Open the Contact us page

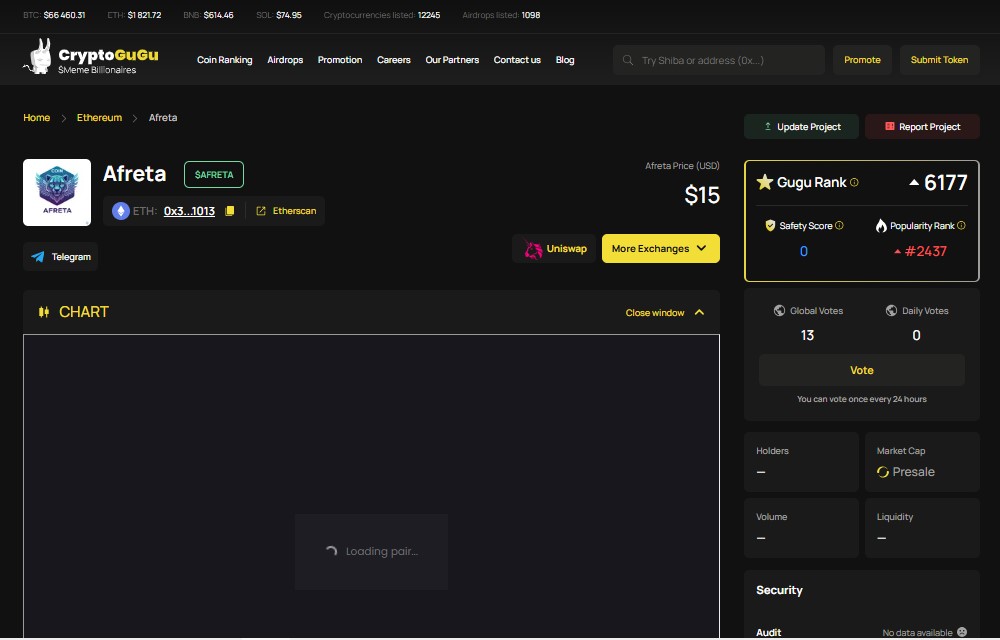[517, 60]
